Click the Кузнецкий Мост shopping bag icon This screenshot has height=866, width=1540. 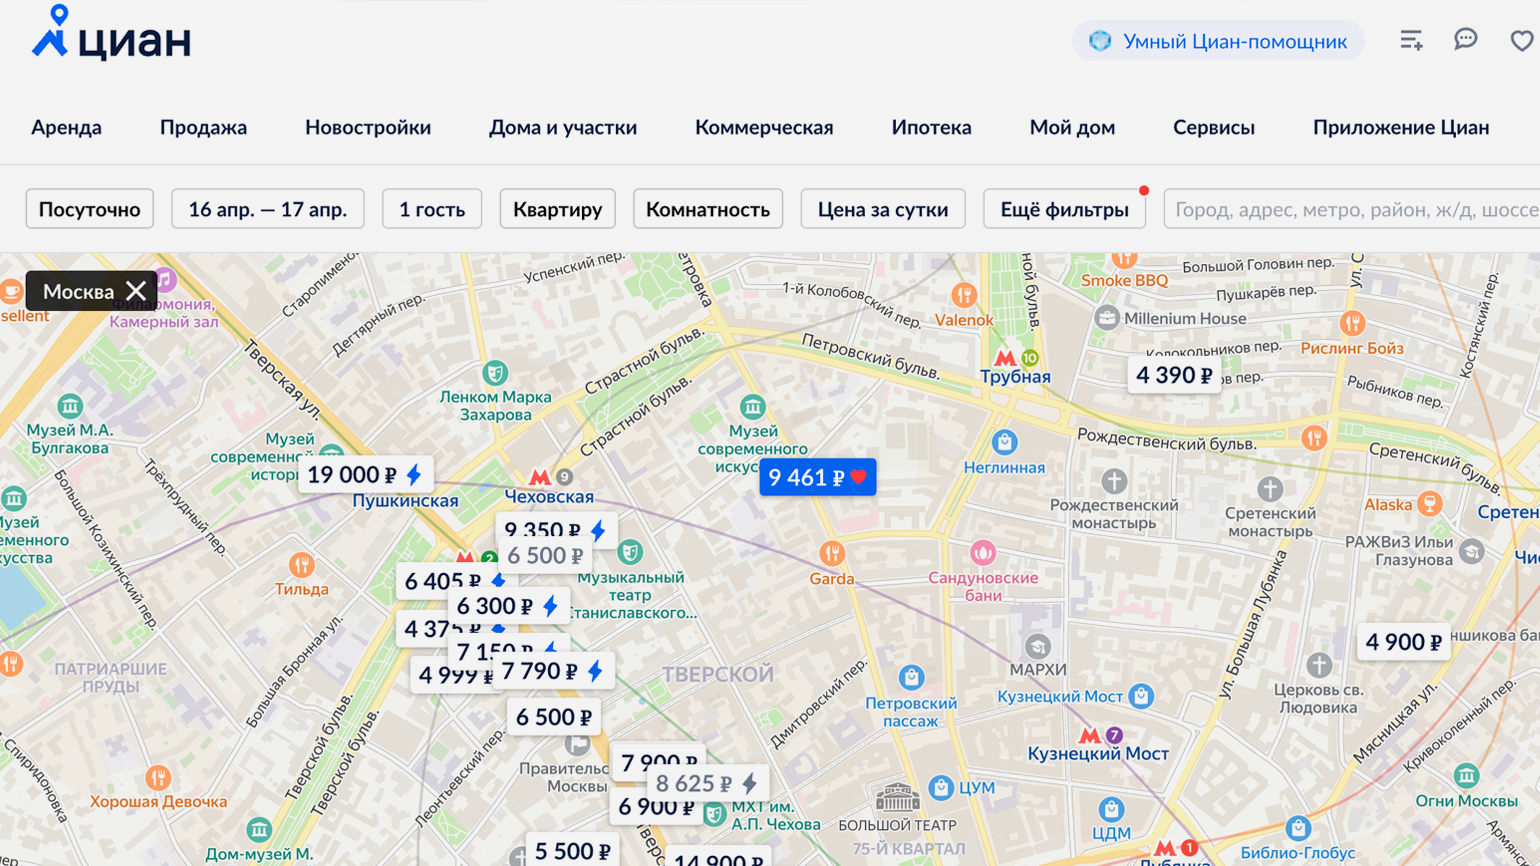[1141, 695]
